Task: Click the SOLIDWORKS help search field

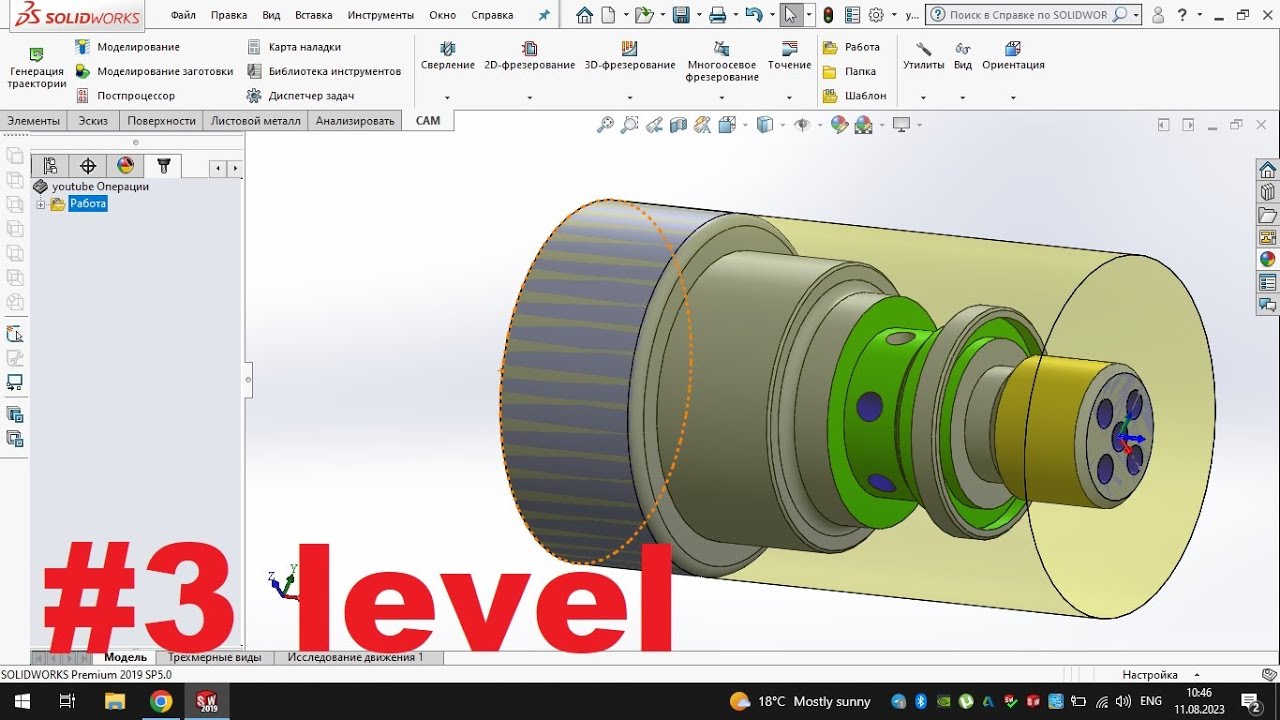Action: [x=1027, y=15]
